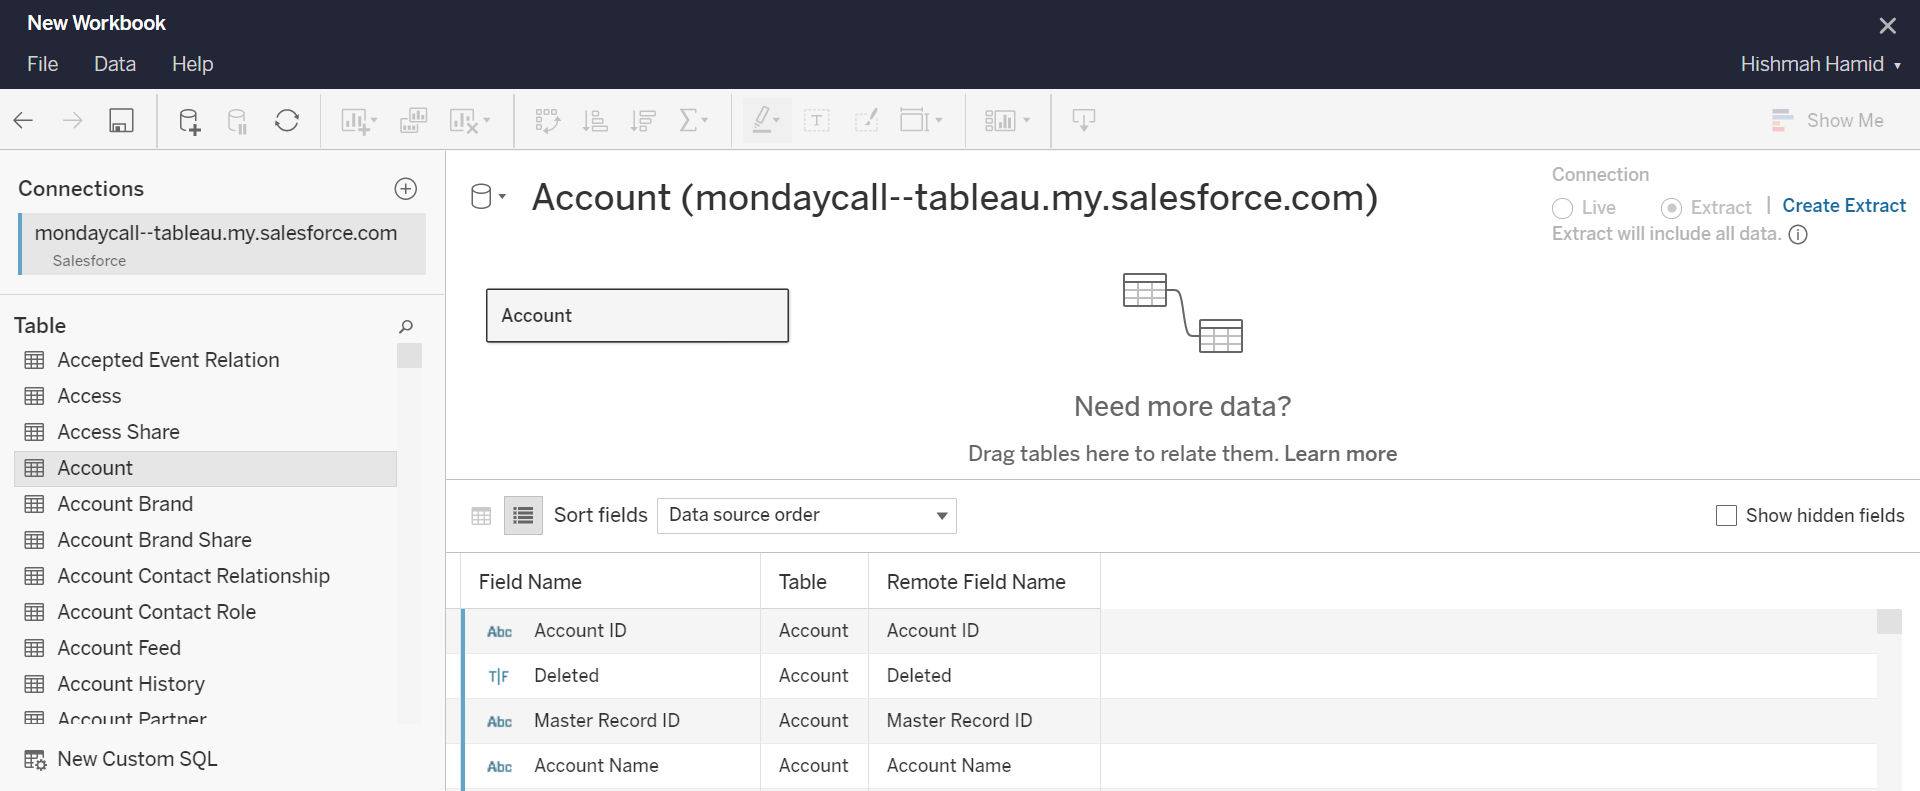Click the info icon beside extract note

pyautogui.click(x=1798, y=235)
